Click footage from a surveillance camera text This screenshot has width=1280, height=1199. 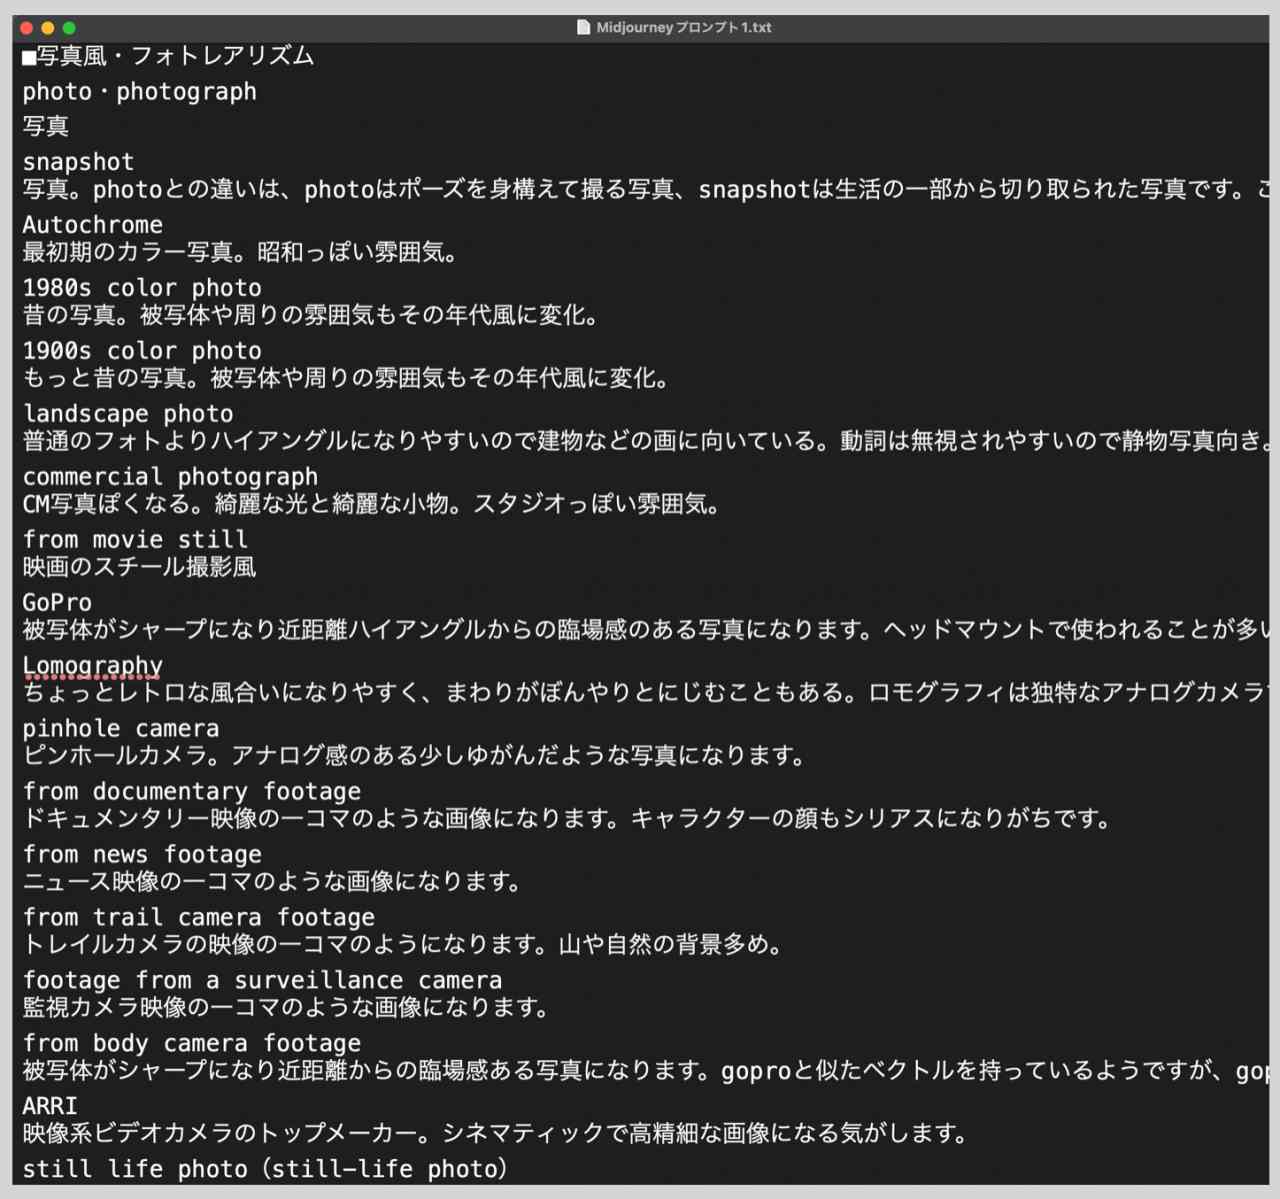click(x=262, y=981)
